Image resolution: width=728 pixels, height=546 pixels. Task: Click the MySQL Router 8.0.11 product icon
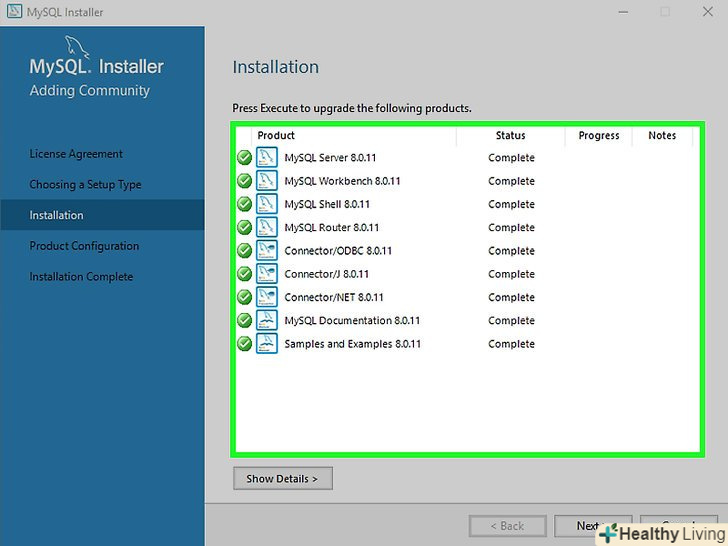pos(267,227)
